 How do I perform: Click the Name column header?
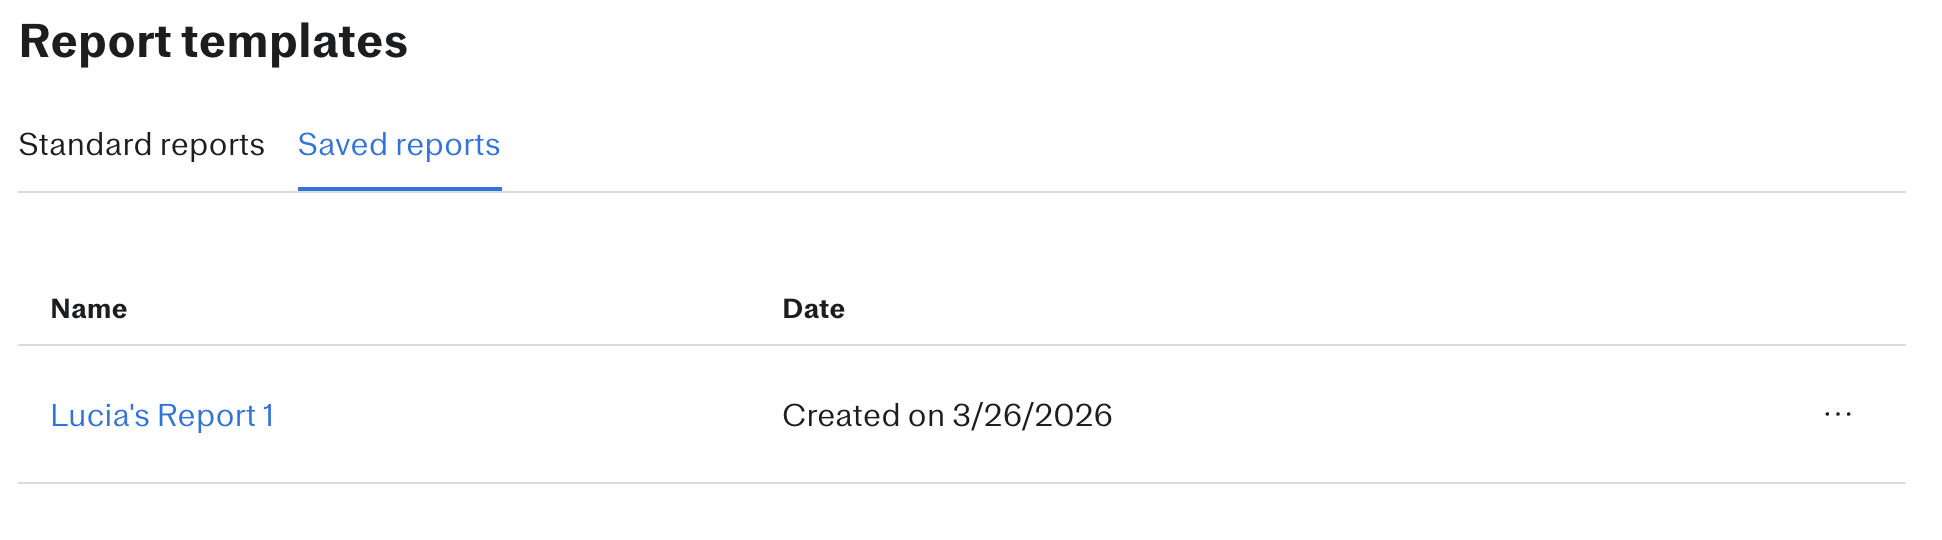(89, 309)
